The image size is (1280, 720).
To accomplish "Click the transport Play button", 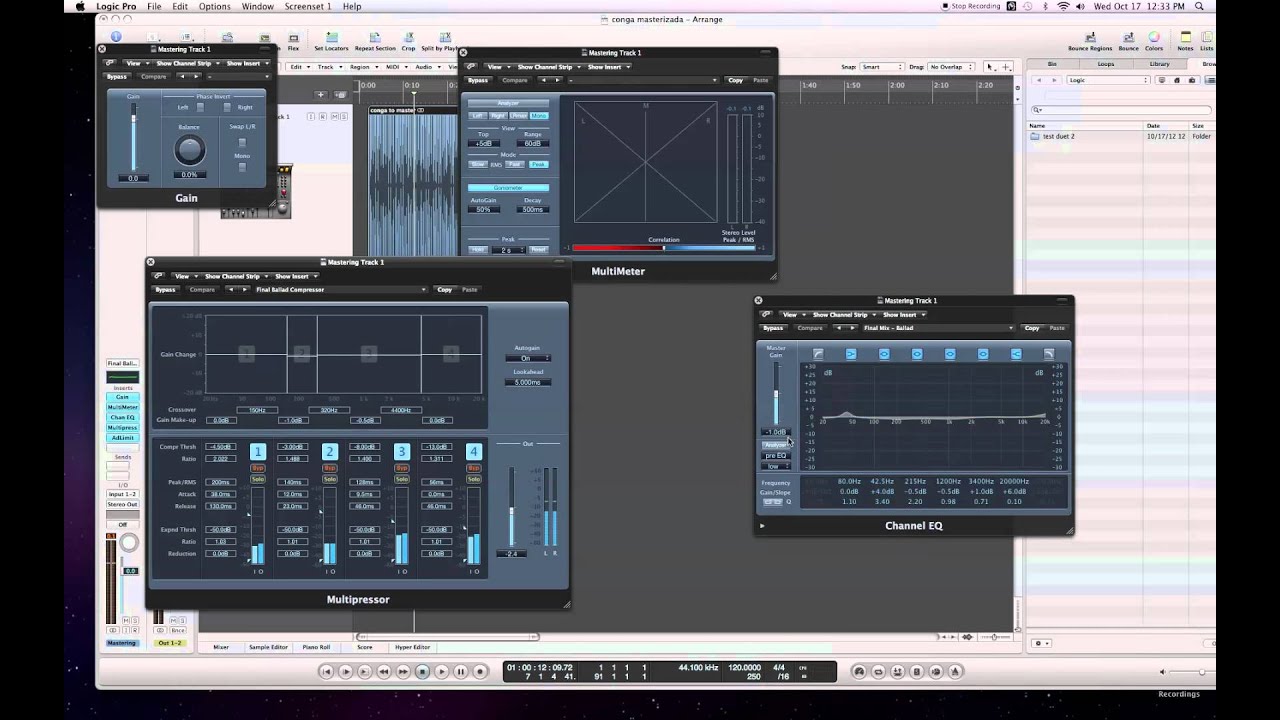I will point(441,672).
